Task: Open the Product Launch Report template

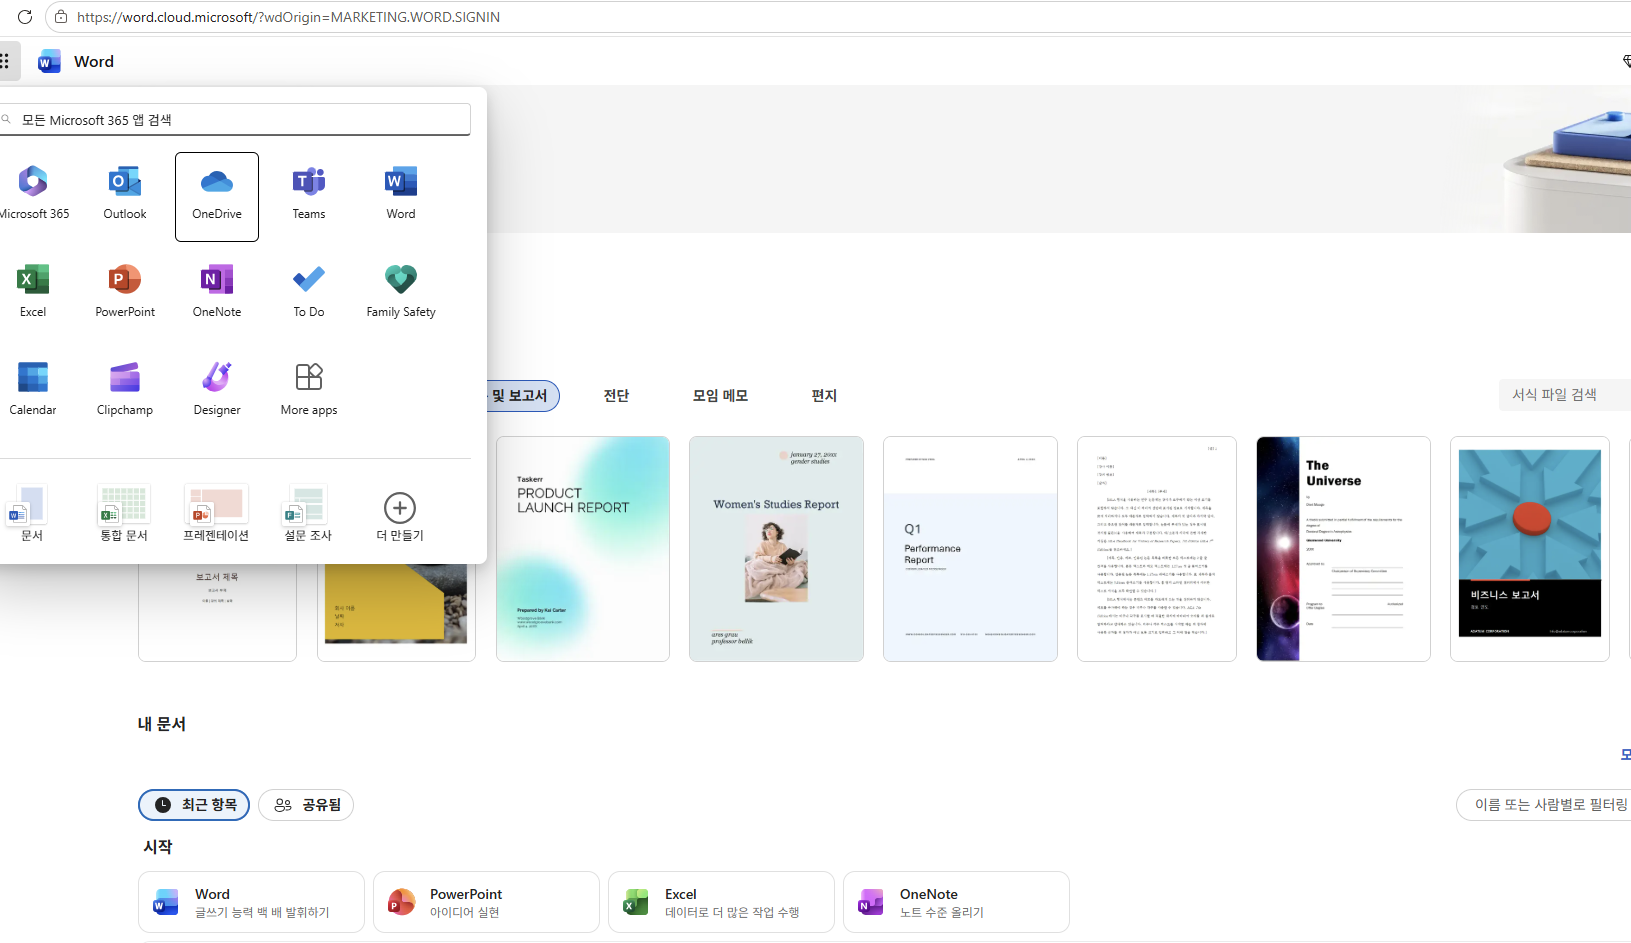Action: [583, 549]
